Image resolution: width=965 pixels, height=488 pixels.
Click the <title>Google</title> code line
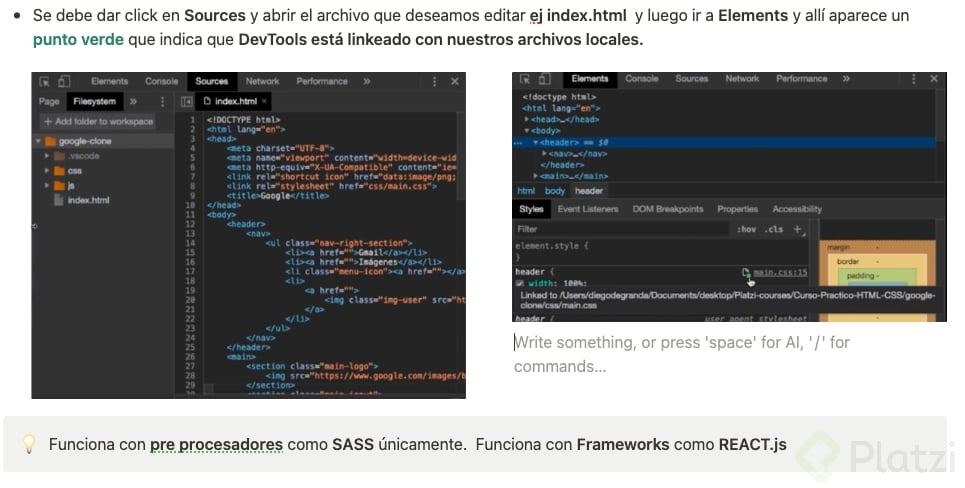[278, 196]
